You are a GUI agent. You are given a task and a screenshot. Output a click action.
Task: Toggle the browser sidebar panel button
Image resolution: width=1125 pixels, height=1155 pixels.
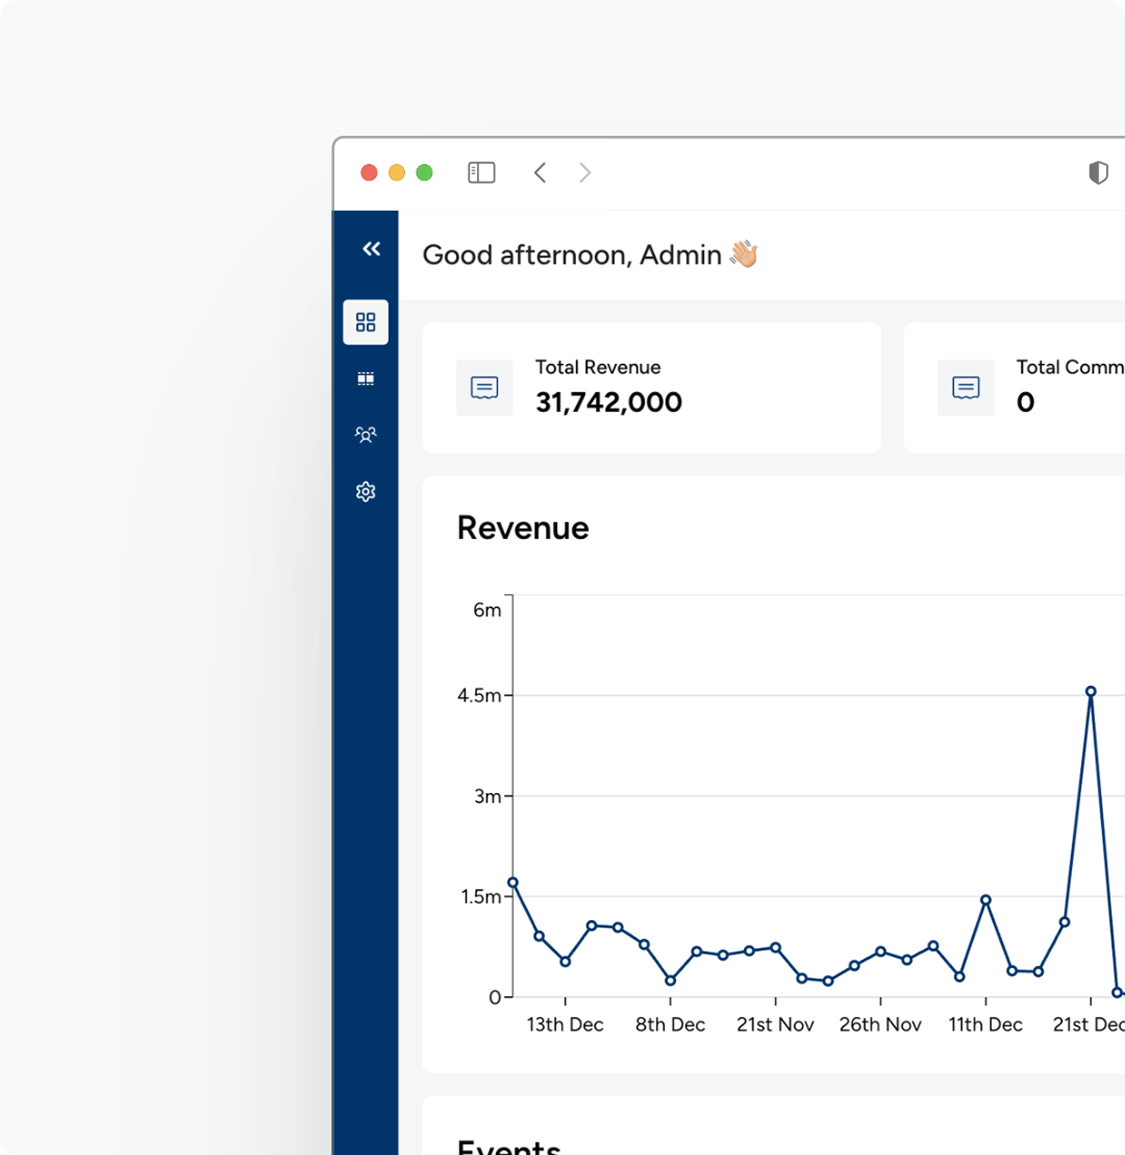(481, 173)
